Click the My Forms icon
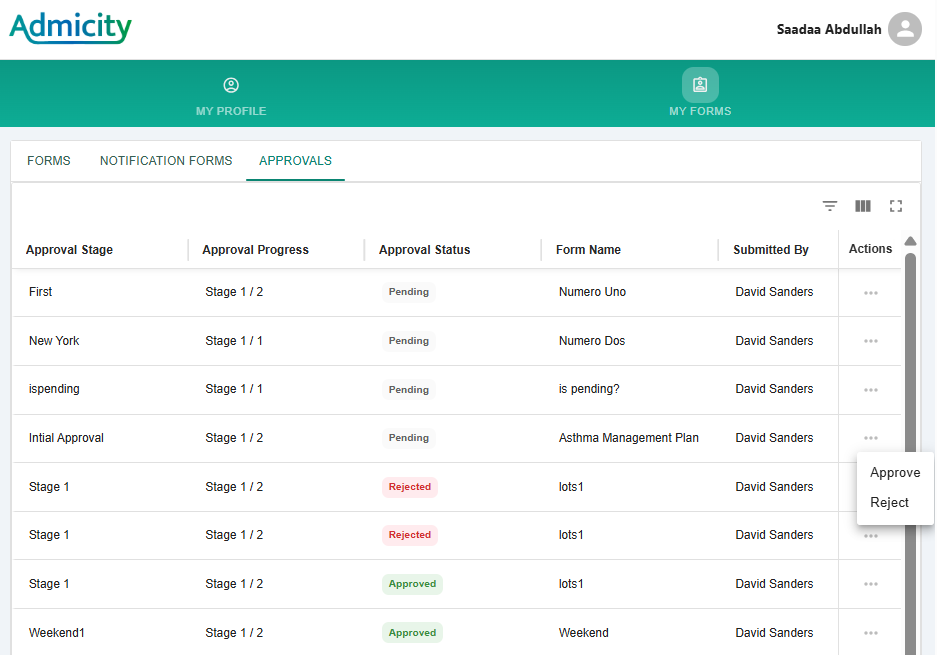This screenshot has width=937, height=655. pyautogui.click(x=700, y=85)
